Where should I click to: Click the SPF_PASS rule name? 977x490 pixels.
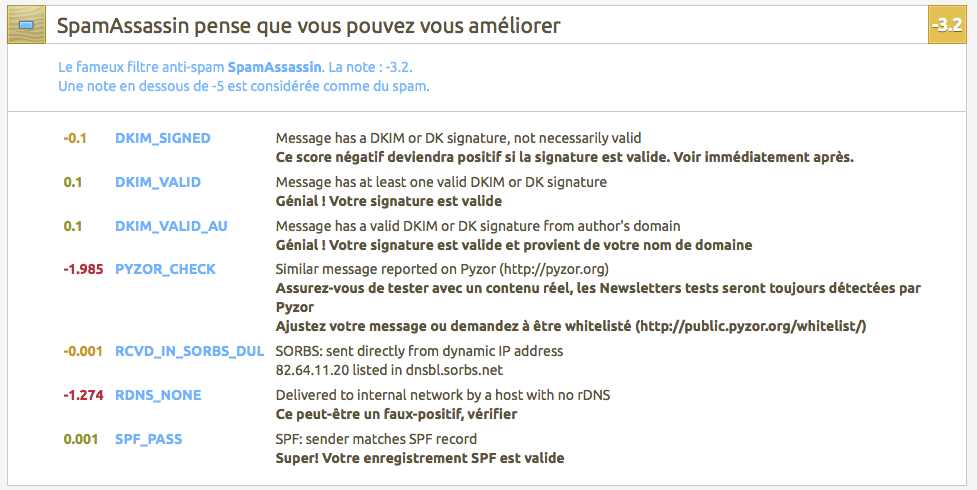click(x=149, y=439)
